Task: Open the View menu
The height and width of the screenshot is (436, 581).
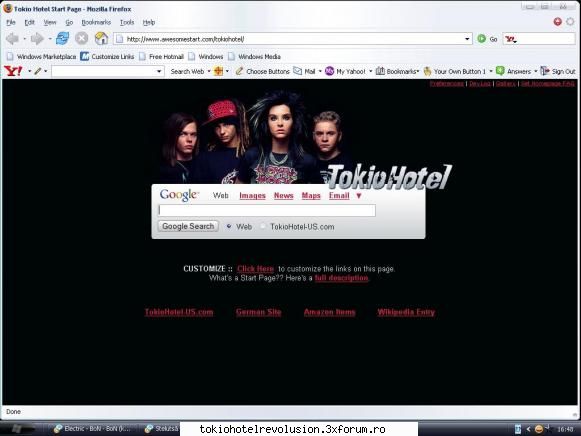Action: tap(50, 22)
